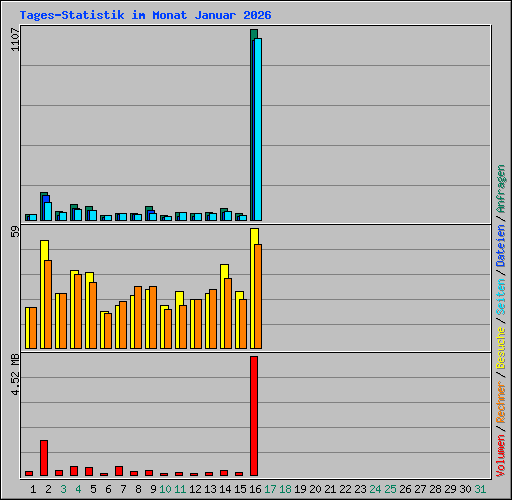The image size is (512, 500).
Task: Click the yellow visits bar for day 4
Action: [x=73, y=309]
